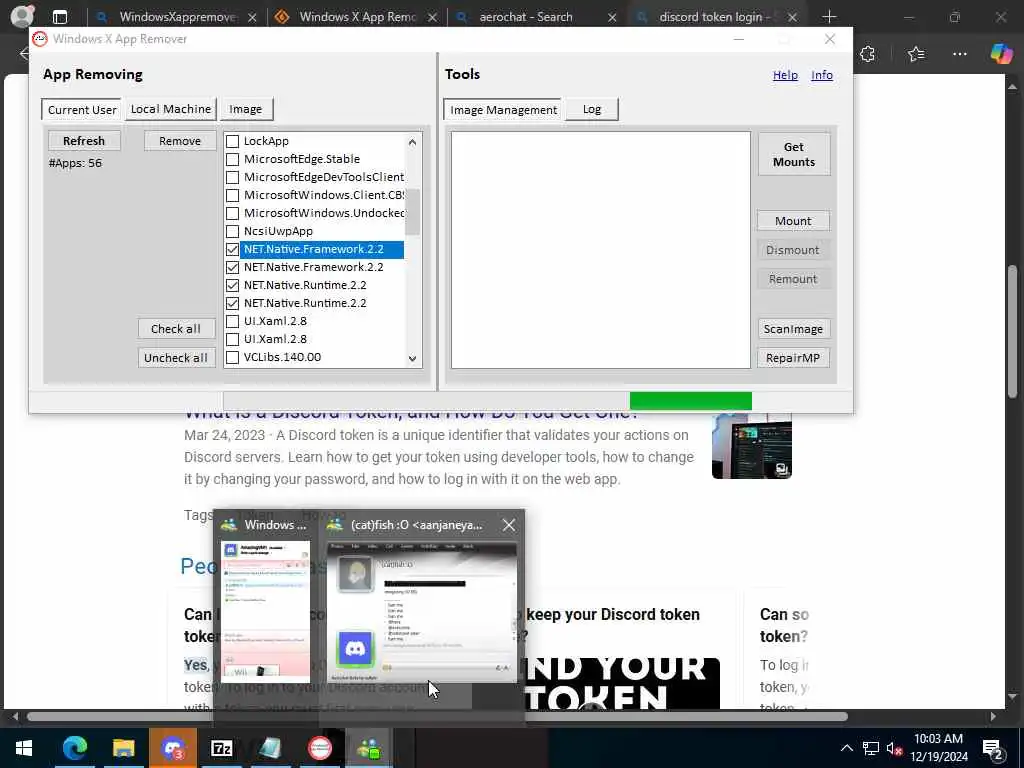This screenshot has height=768, width=1024.
Task: Open Edge favorites star icon
Action: [916, 54]
